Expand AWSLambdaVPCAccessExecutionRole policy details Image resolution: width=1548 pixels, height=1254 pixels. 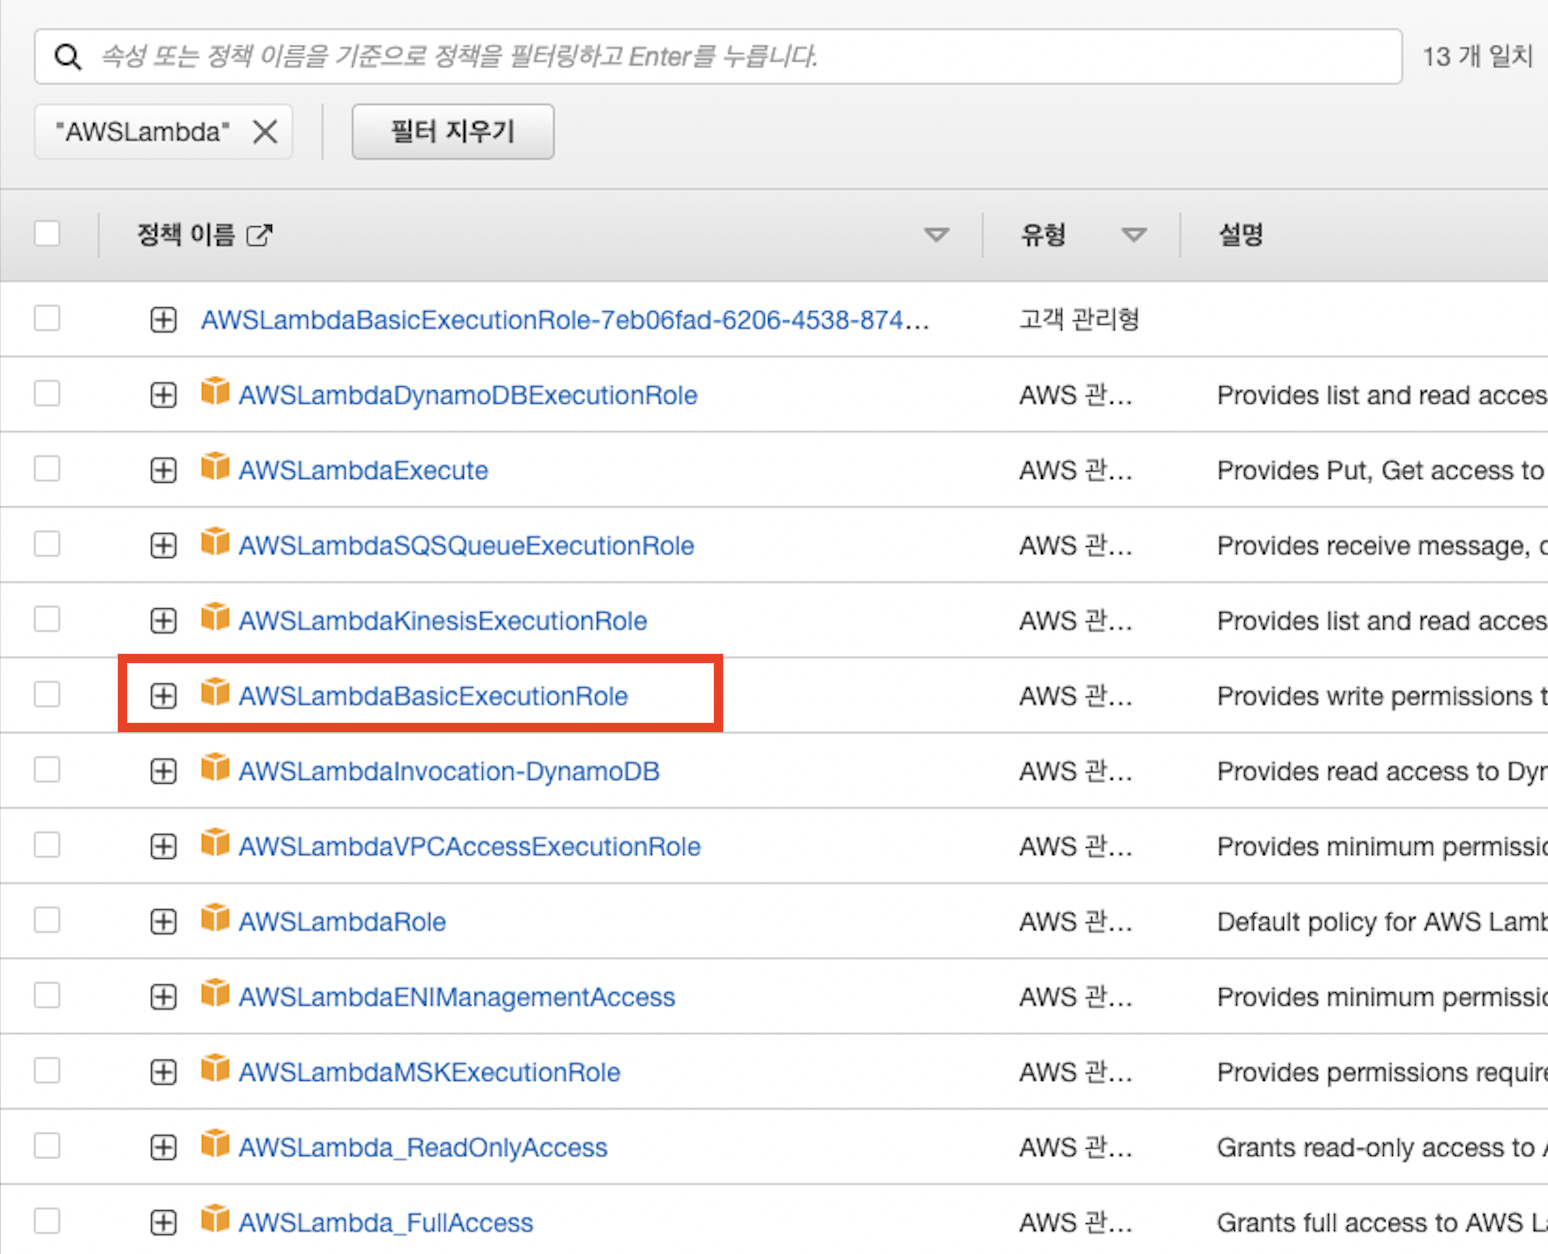(163, 847)
